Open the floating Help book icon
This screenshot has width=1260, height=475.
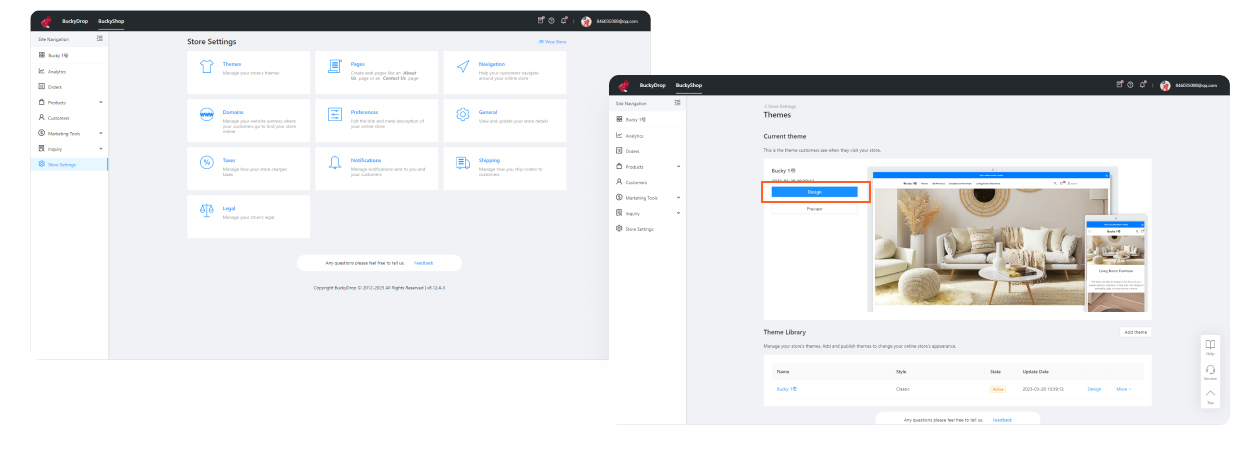[x=1210, y=346]
